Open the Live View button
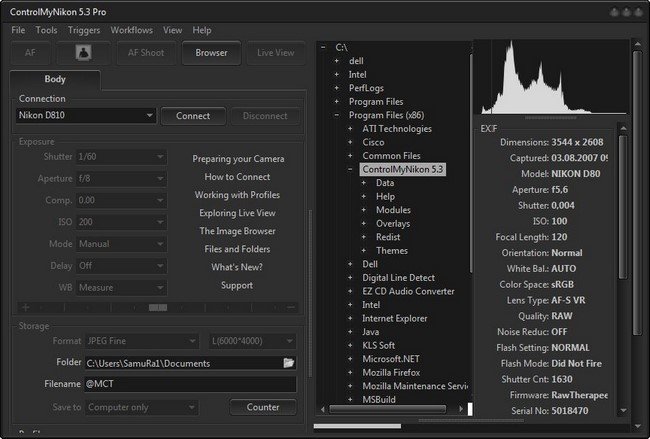This screenshot has height=439, width=650. pos(276,53)
